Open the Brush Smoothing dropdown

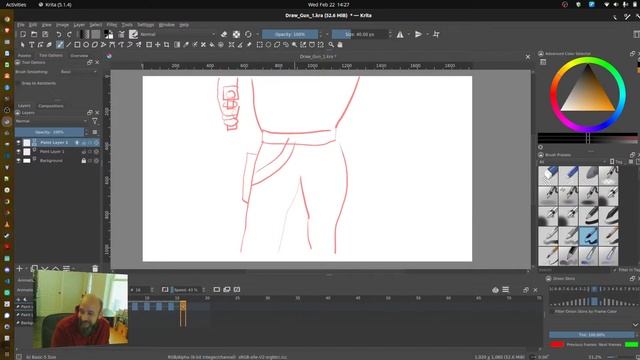(78, 72)
